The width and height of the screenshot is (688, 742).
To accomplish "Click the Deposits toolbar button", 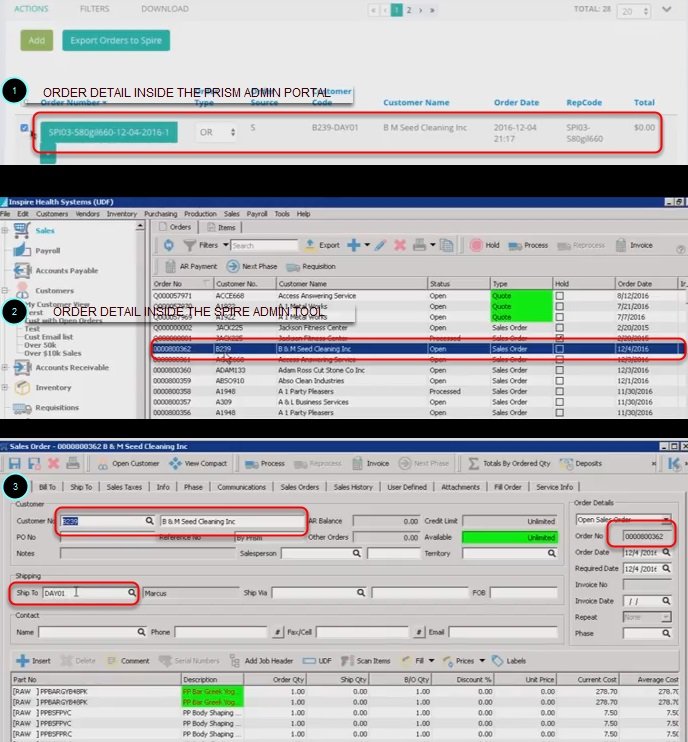I will coord(581,464).
